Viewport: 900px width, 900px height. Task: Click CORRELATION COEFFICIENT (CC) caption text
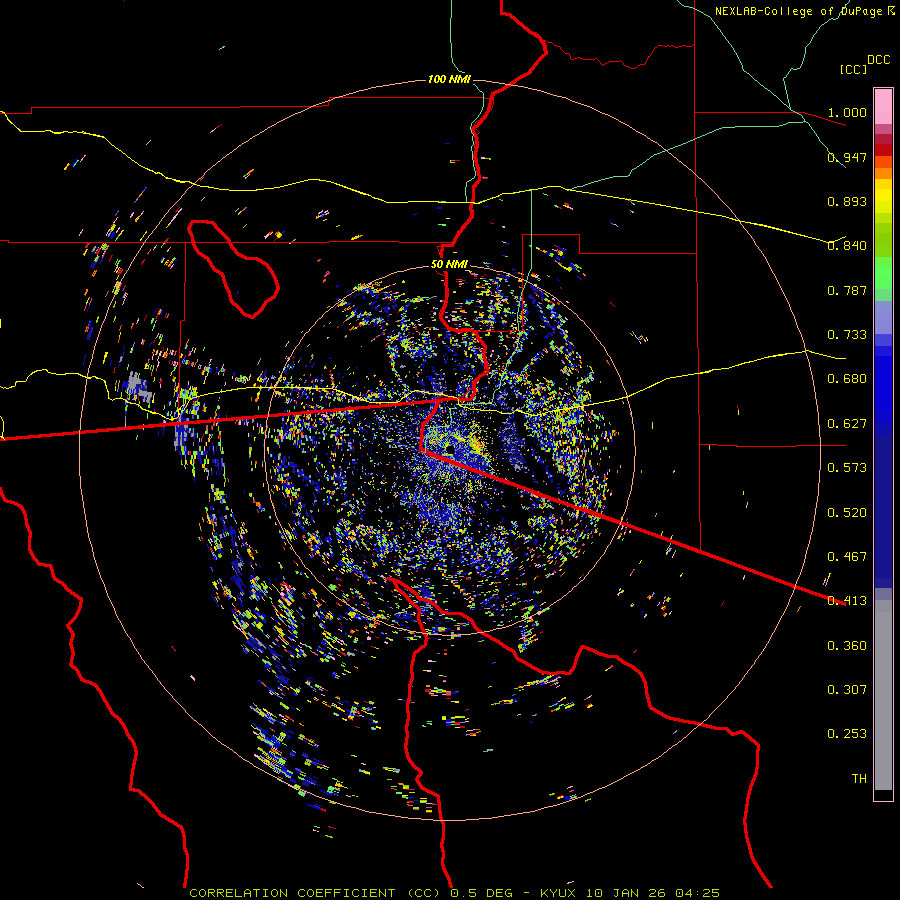(316, 893)
